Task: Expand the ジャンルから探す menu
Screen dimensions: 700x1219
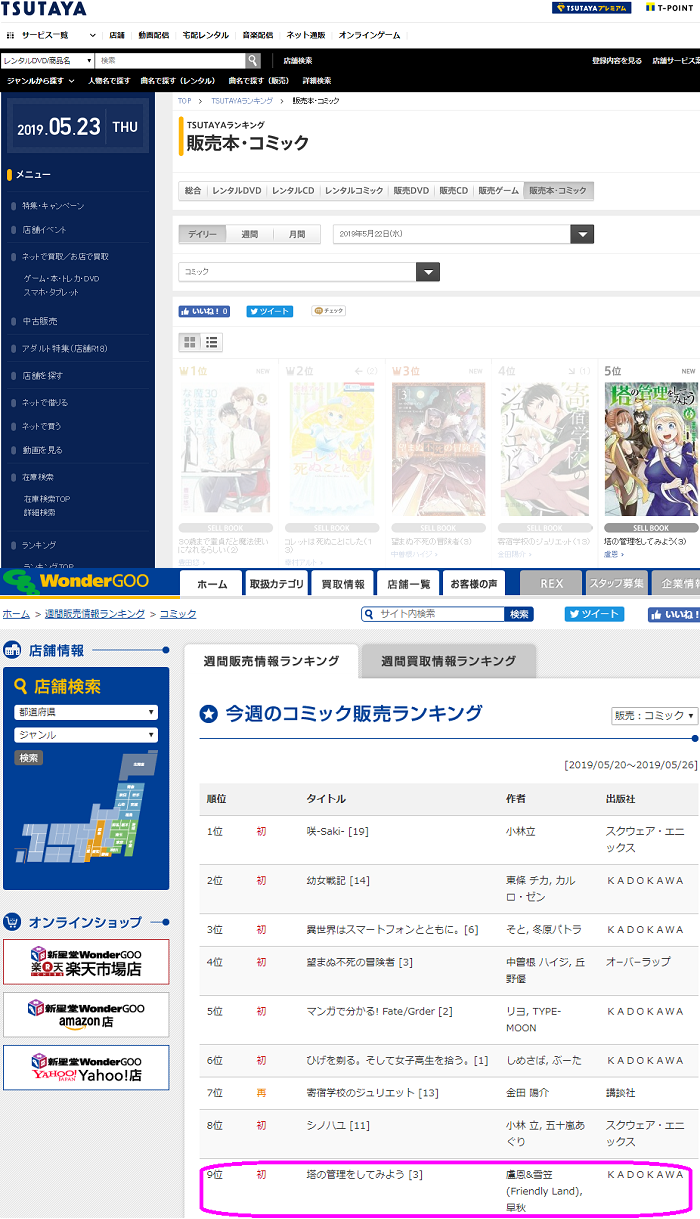Action: [41, 81]
